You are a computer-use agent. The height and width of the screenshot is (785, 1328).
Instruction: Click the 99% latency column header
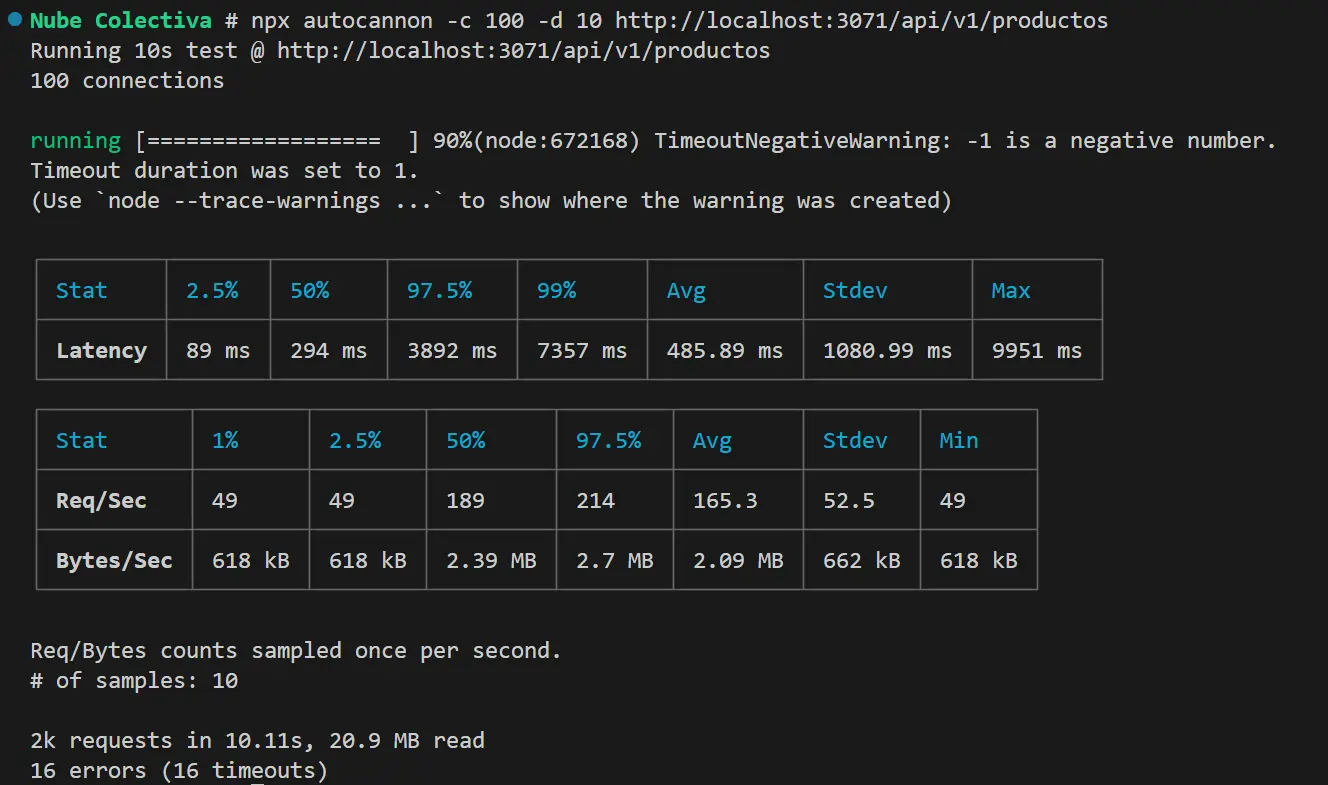point(556,291)
